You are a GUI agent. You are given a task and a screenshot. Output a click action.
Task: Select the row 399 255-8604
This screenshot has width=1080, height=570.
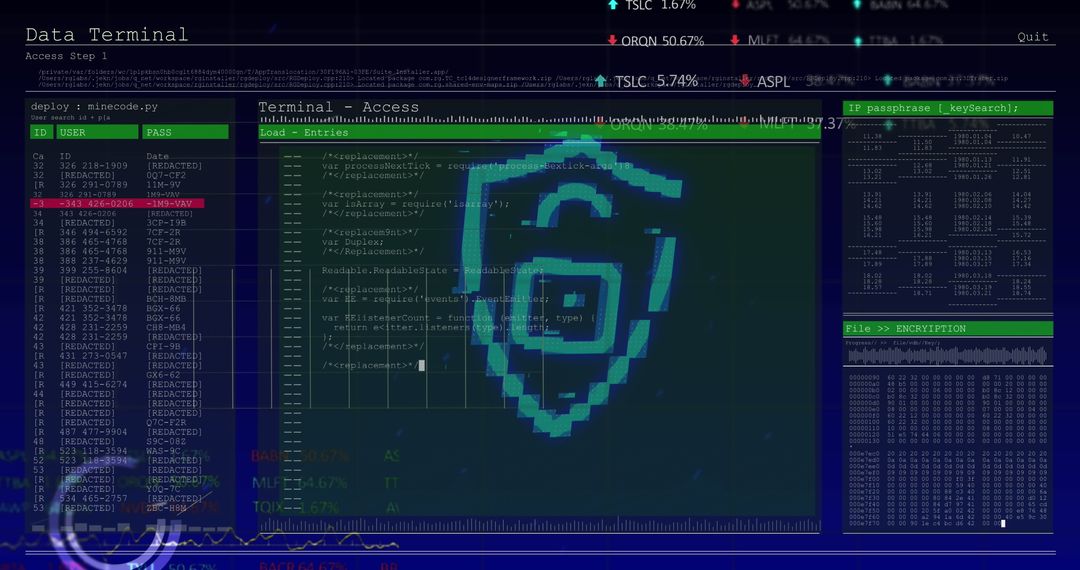pos(117,271)
